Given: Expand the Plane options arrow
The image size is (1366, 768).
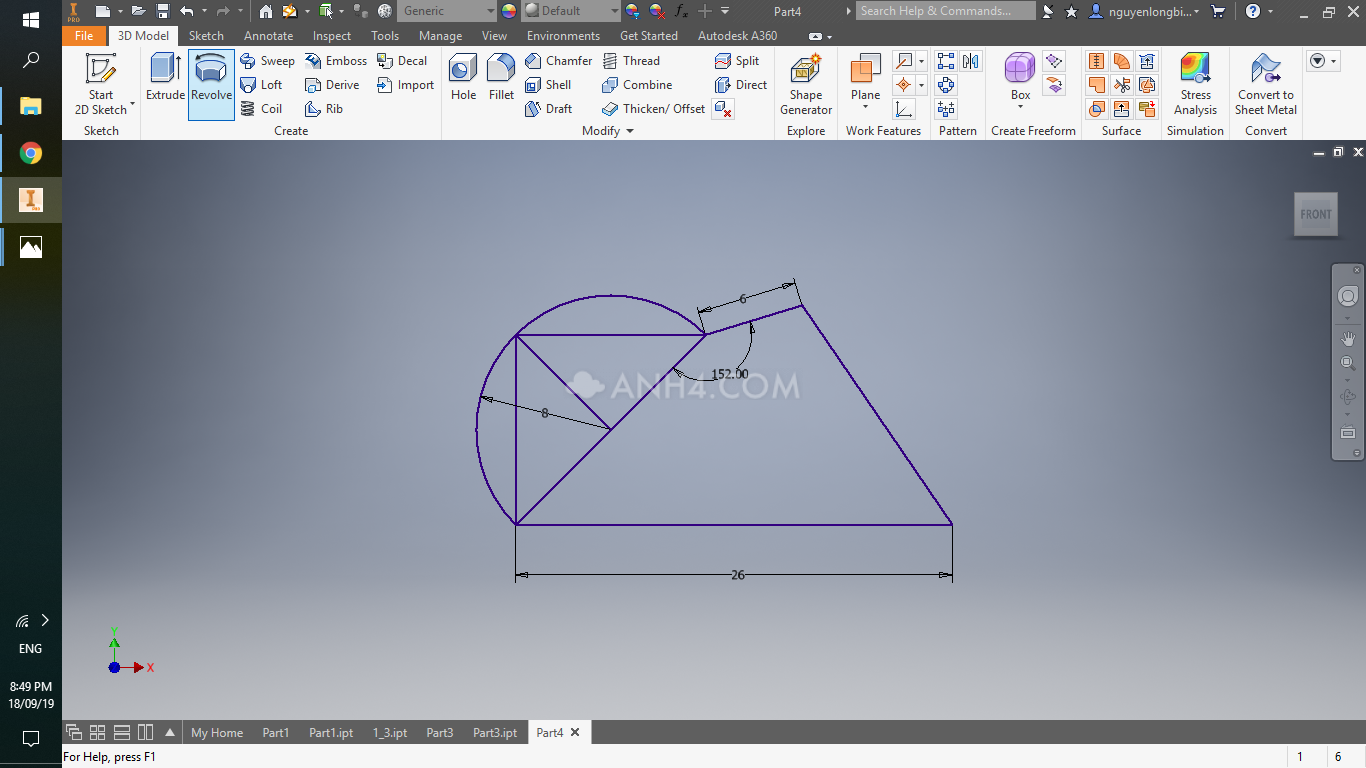Looking at the screenshot, I should point(865,107).
